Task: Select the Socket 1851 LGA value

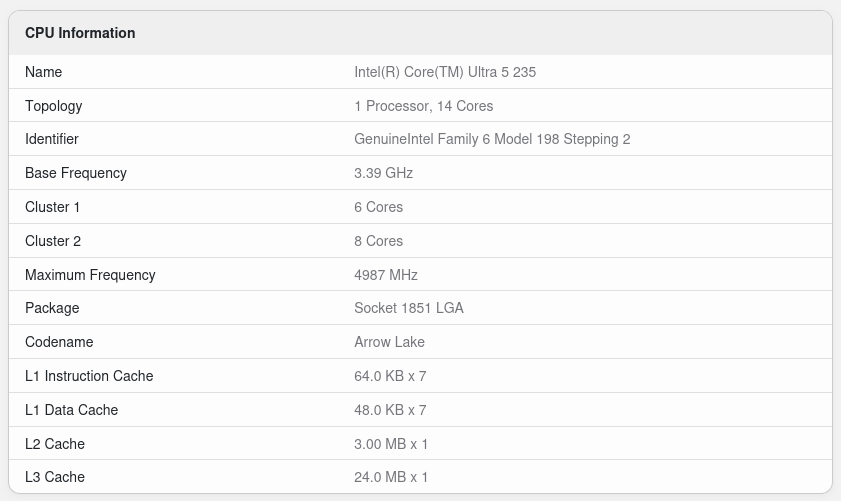Action: 409,308
